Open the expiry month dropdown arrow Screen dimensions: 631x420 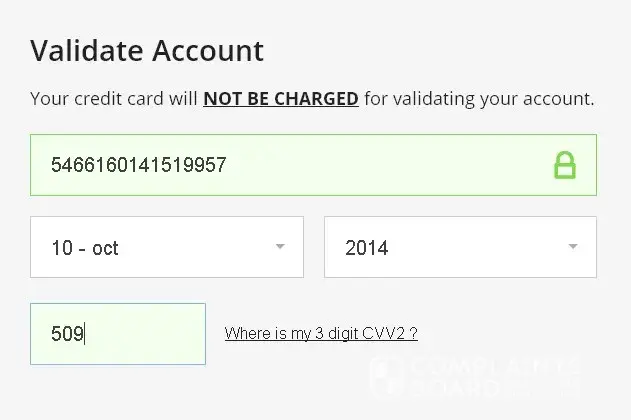(x=280, y=246)
